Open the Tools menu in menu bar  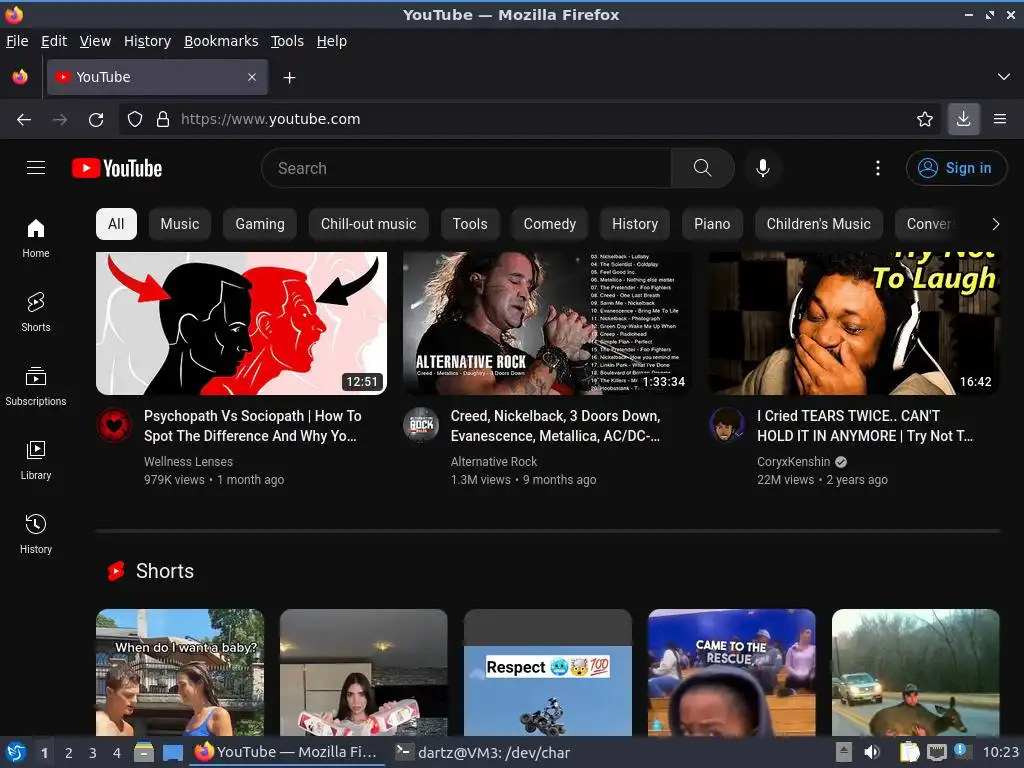[287, 41]
